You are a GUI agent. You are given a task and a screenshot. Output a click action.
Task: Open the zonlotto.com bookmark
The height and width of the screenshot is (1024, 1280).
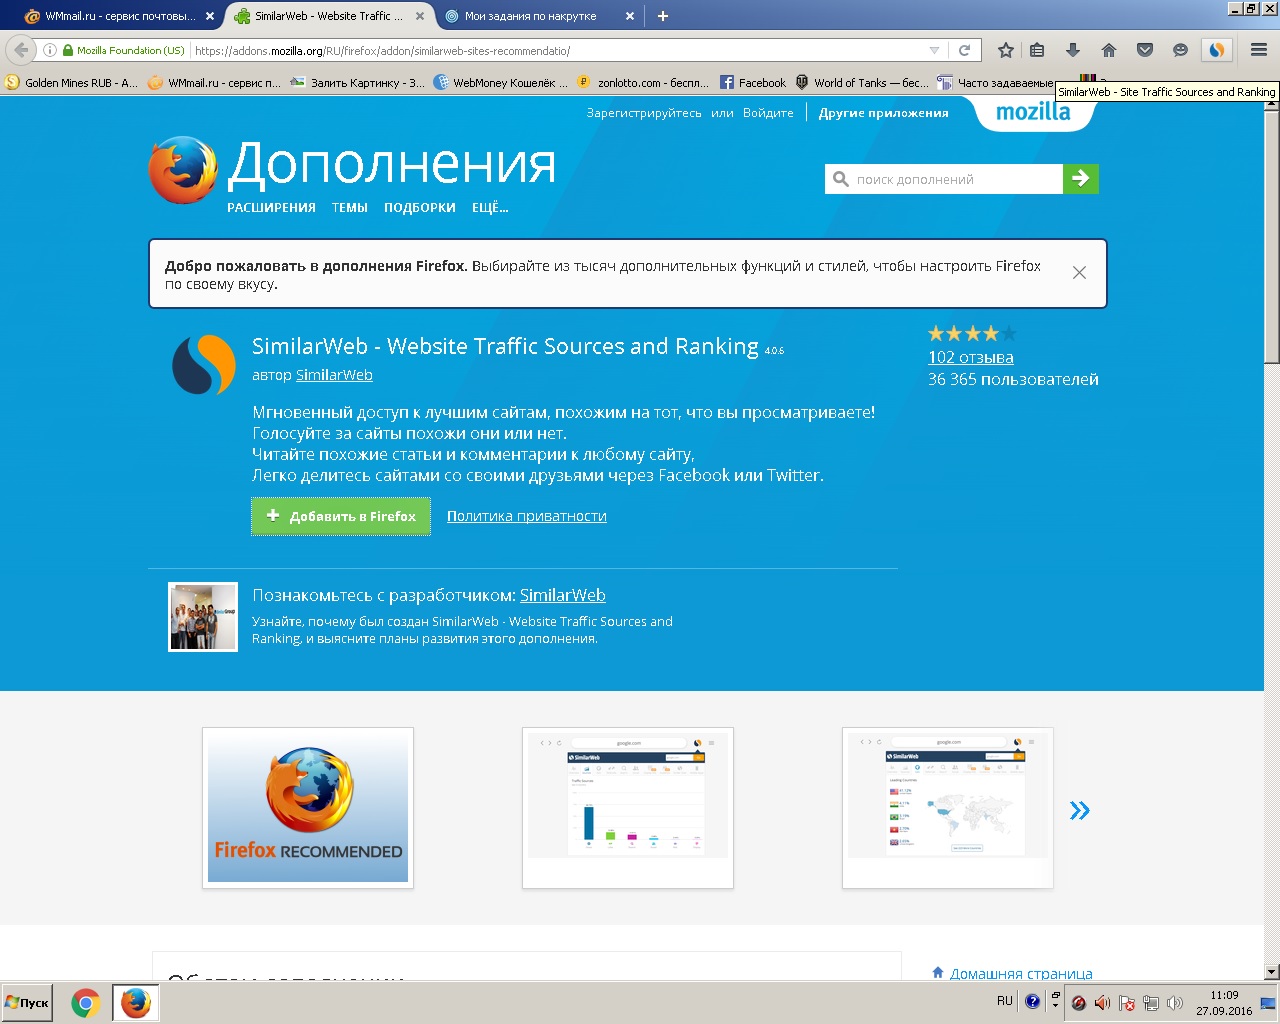(643, 83)
